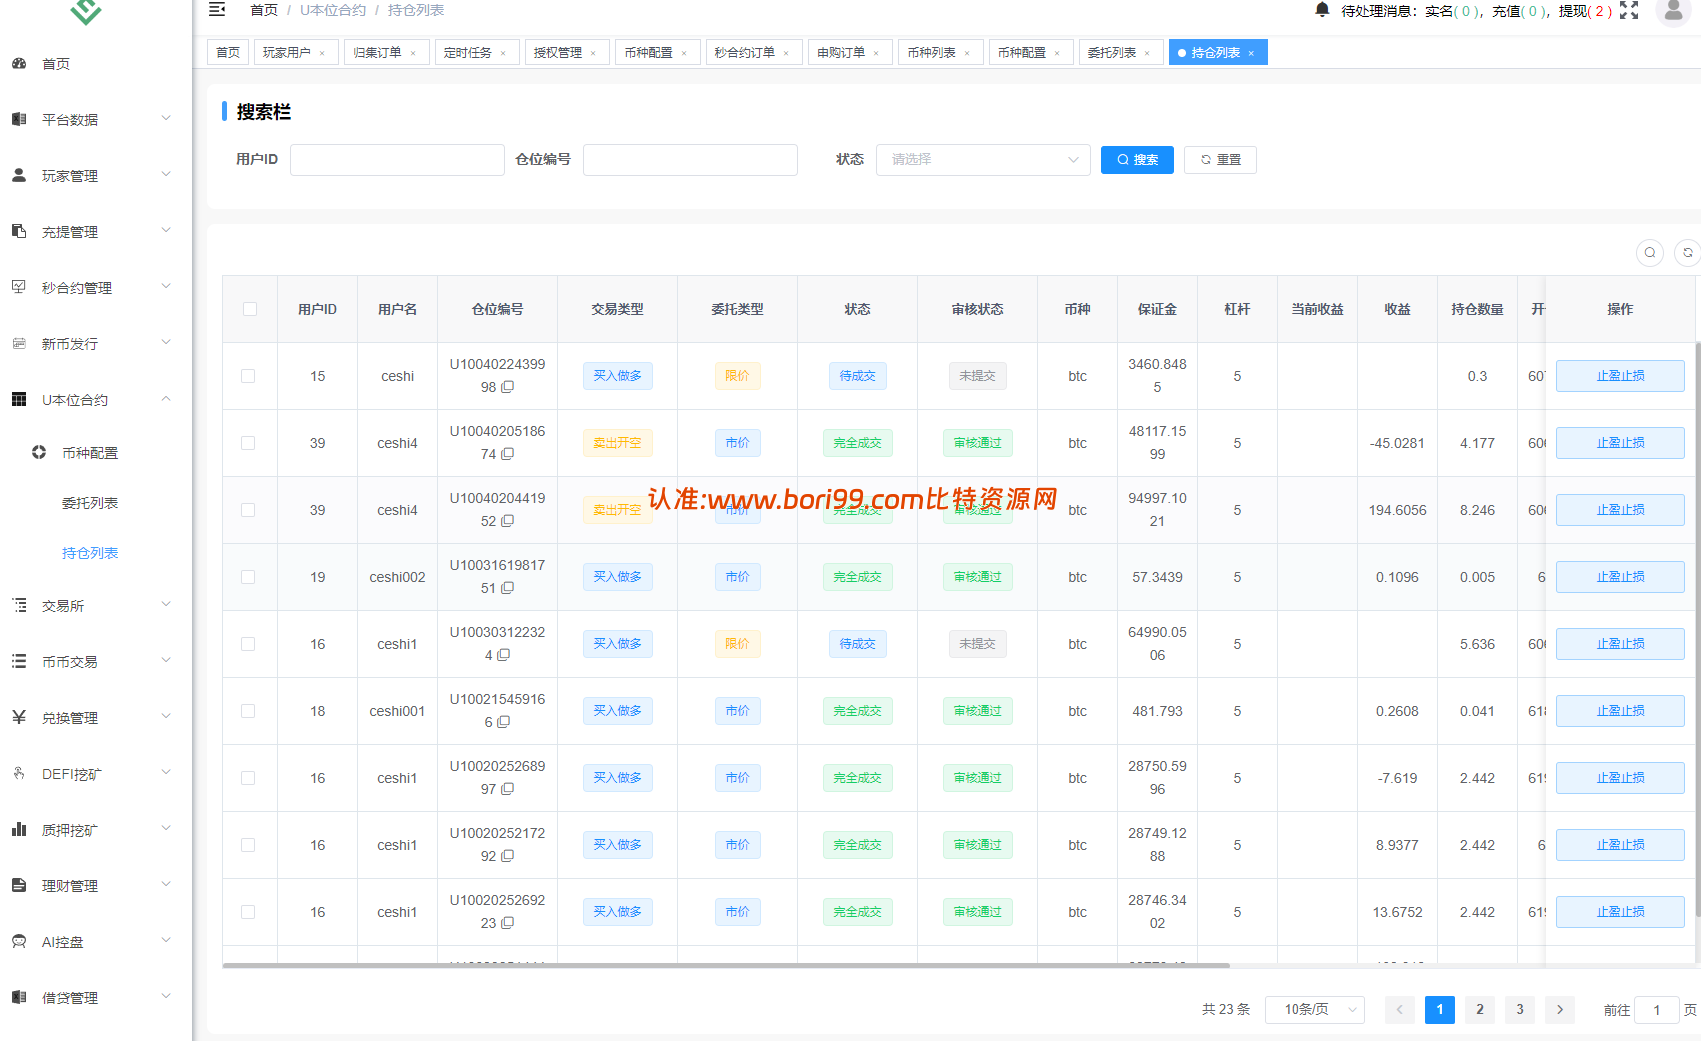This screenshot has height=1041, width=1701.
Task: Toggle the sidebar collapse hamburger icon
Action: pyautogui.click(x=217, y=10)
